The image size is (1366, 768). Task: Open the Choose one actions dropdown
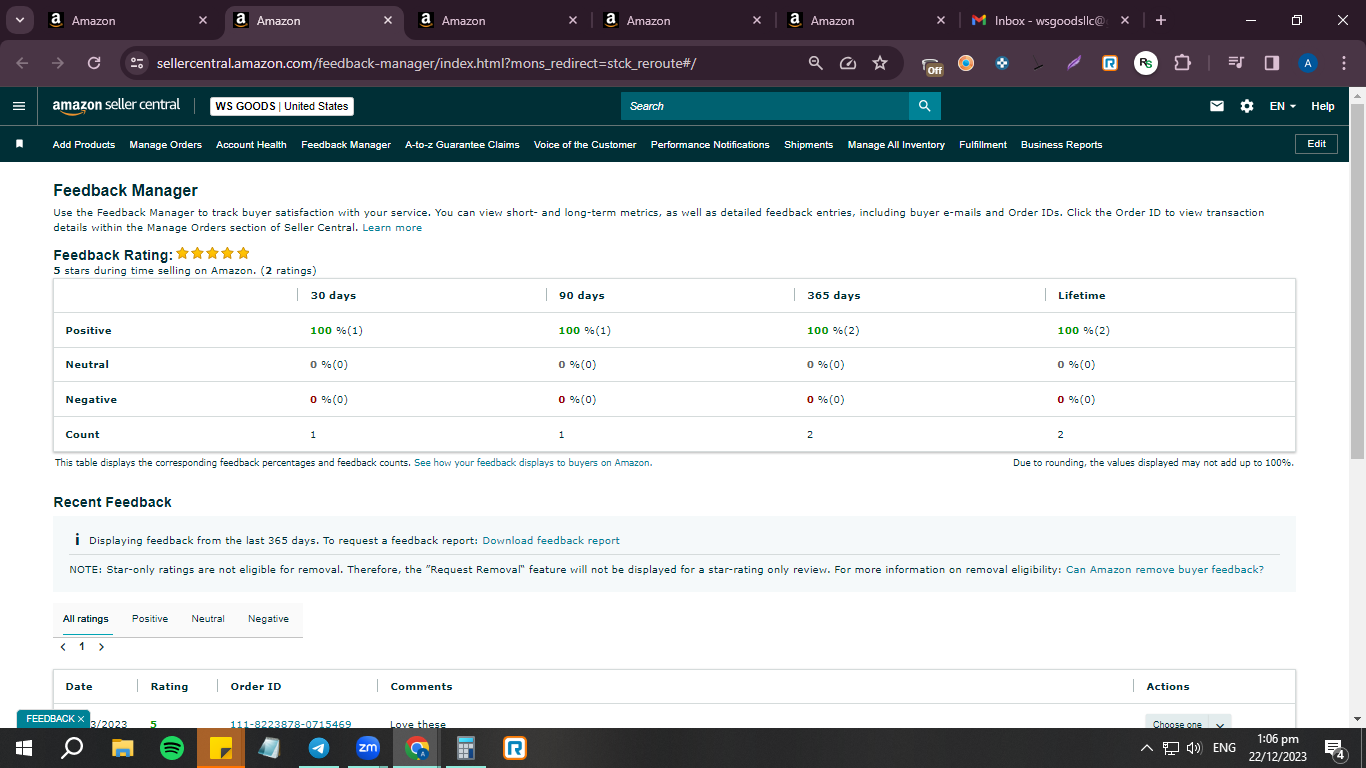tap(1188, 722)
